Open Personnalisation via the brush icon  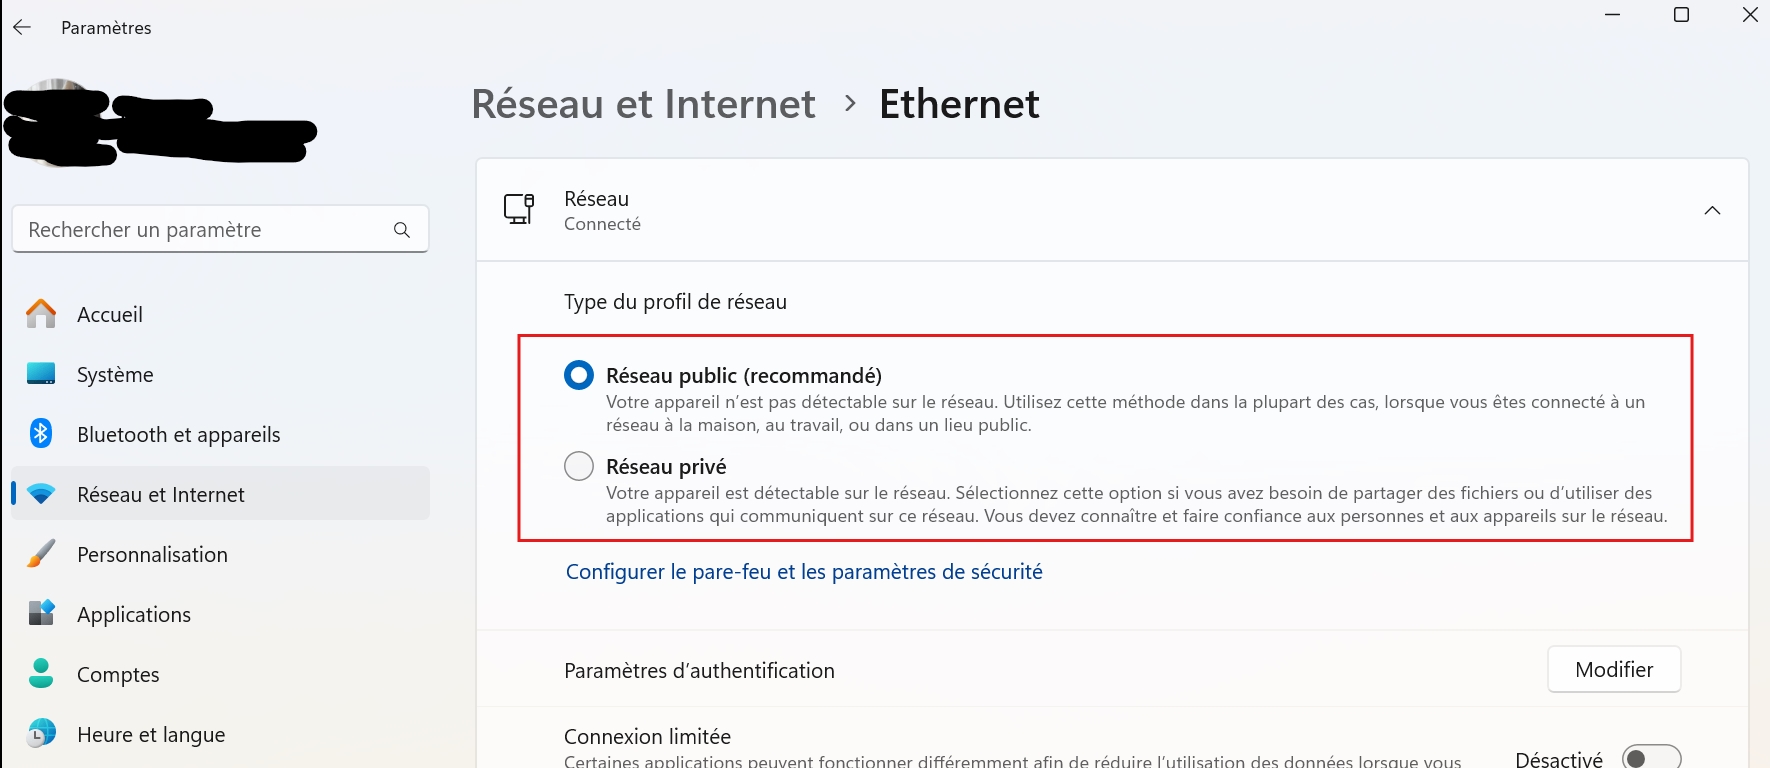[x=39, y=553]
